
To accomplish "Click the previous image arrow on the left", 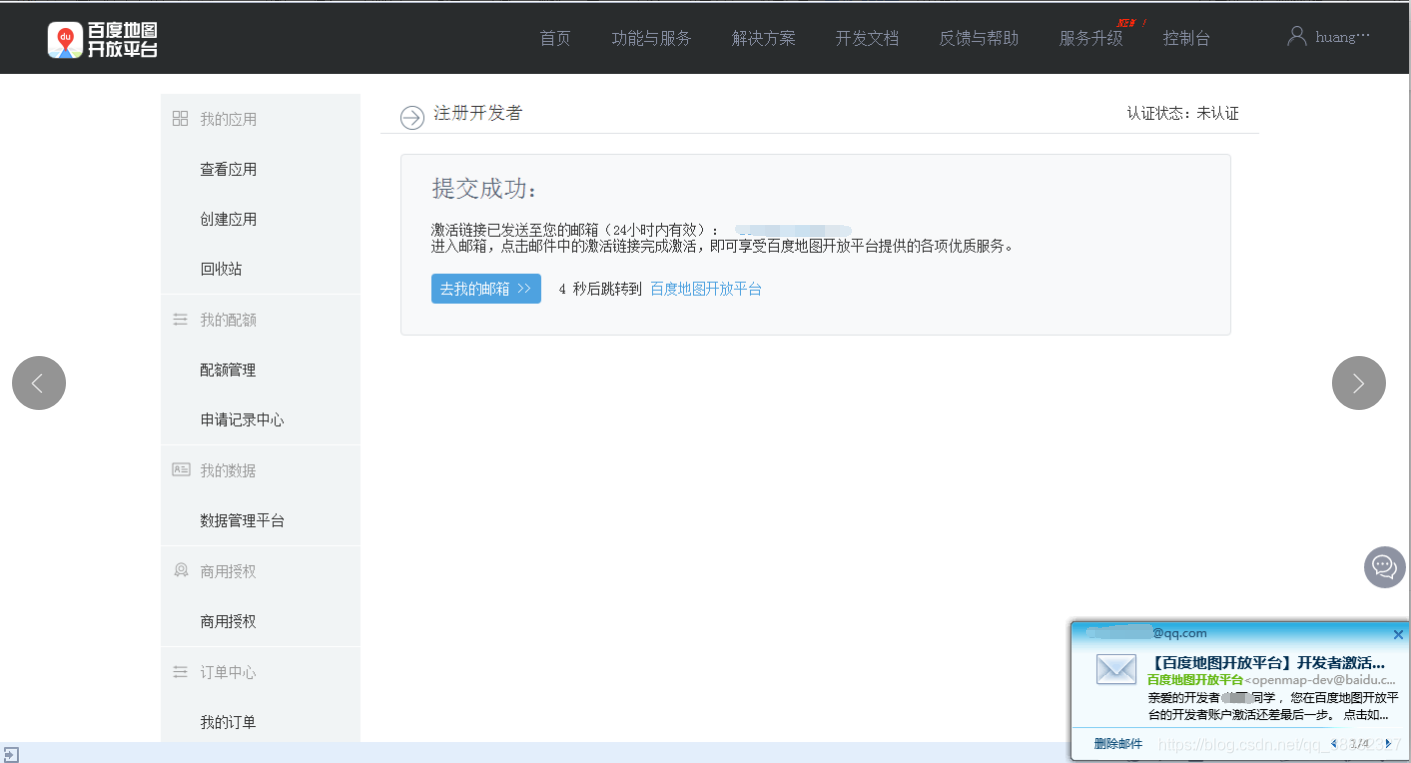I will tap(39, 383).
